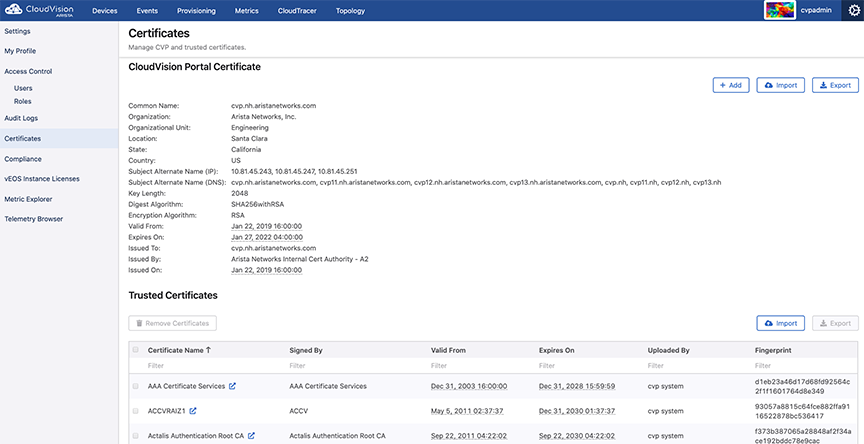Click the Expires On column header
Image resolution: width=864 pixels, height=444 pixels.
(x=556, y=350)
